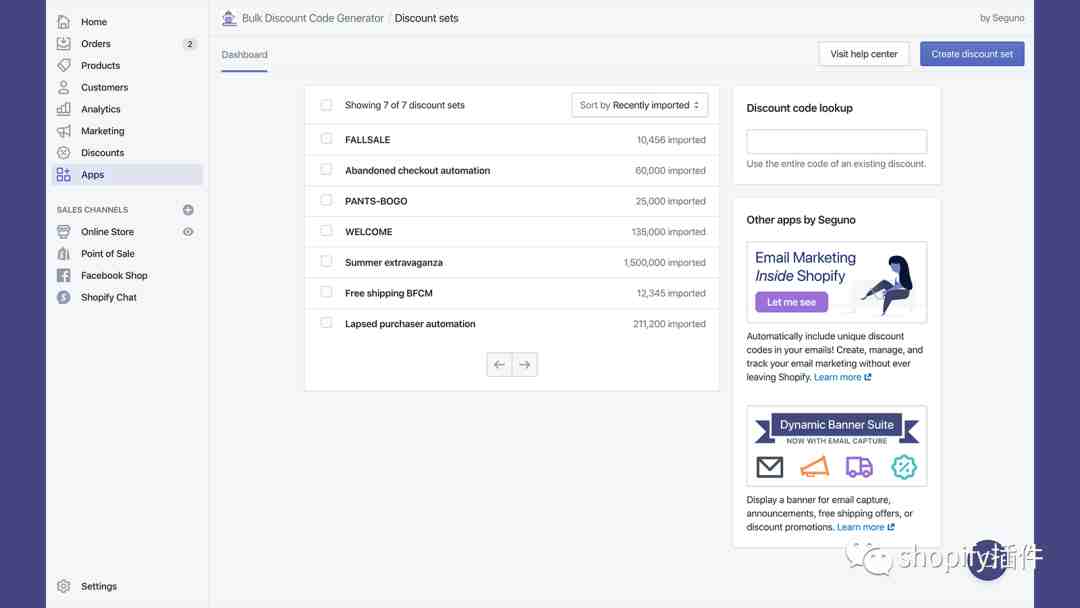Click the Settings gear icon

coord(64,586)
